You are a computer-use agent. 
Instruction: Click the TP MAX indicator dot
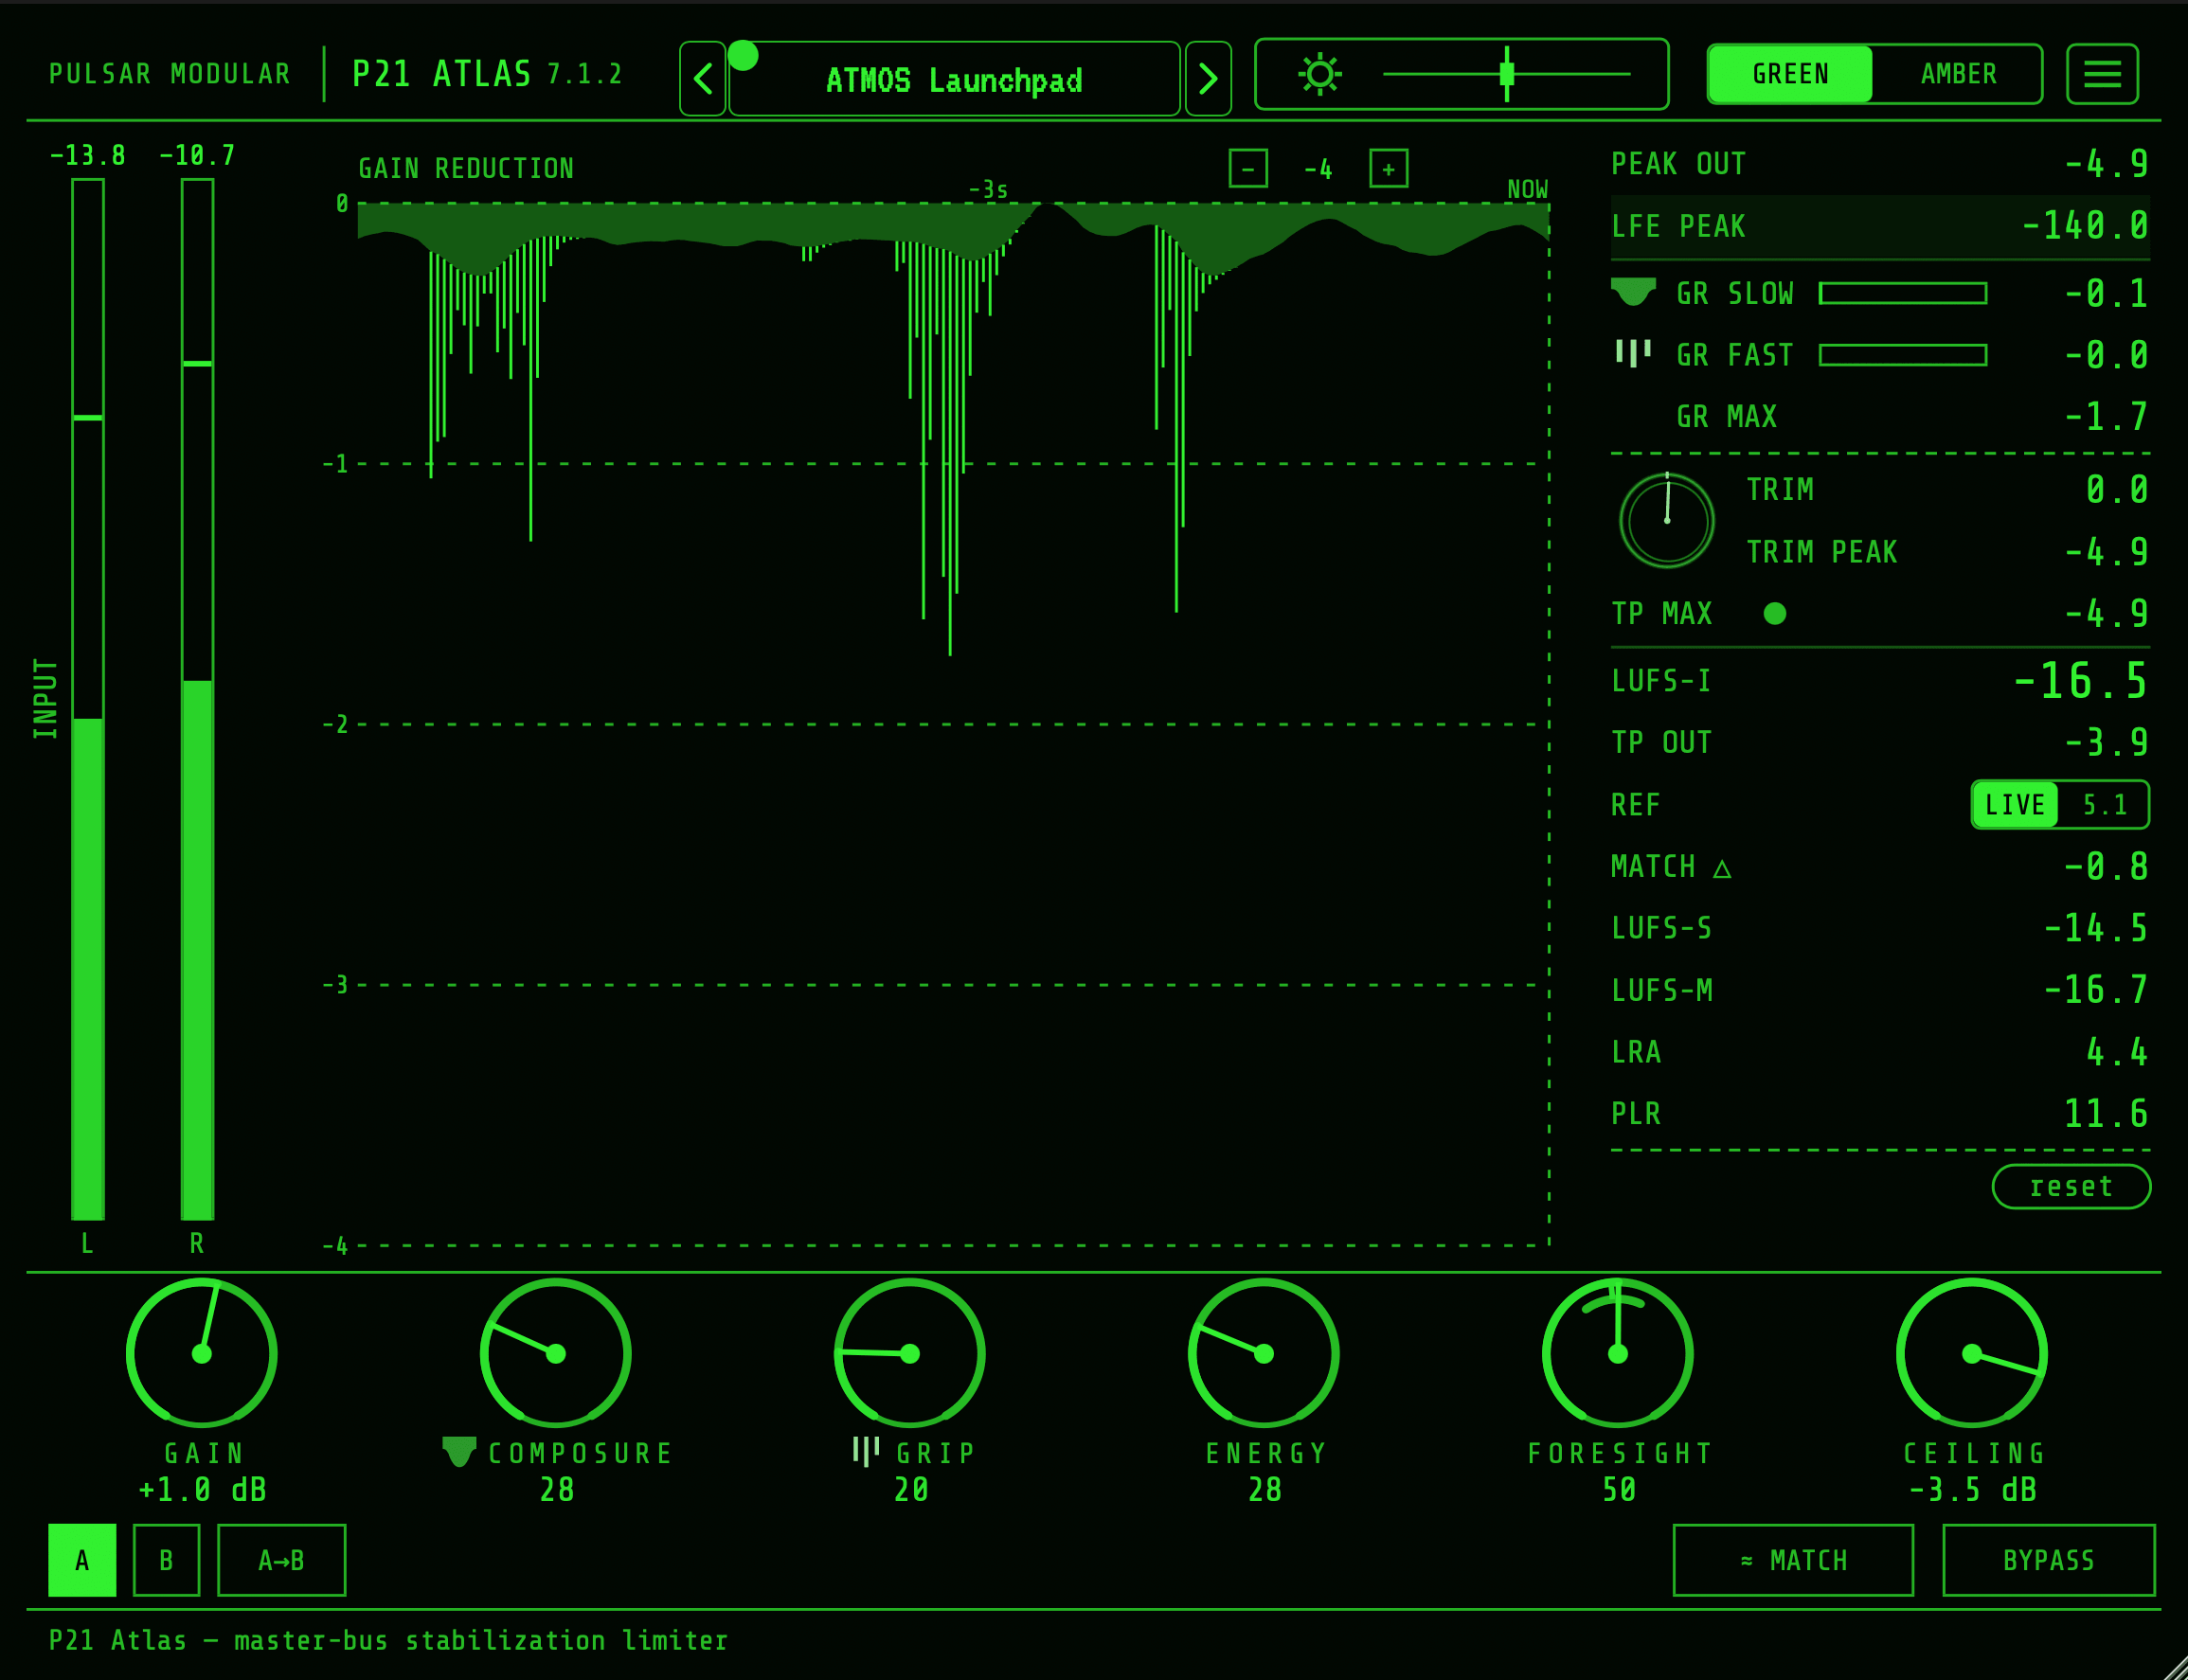[x=1775, y=613]
